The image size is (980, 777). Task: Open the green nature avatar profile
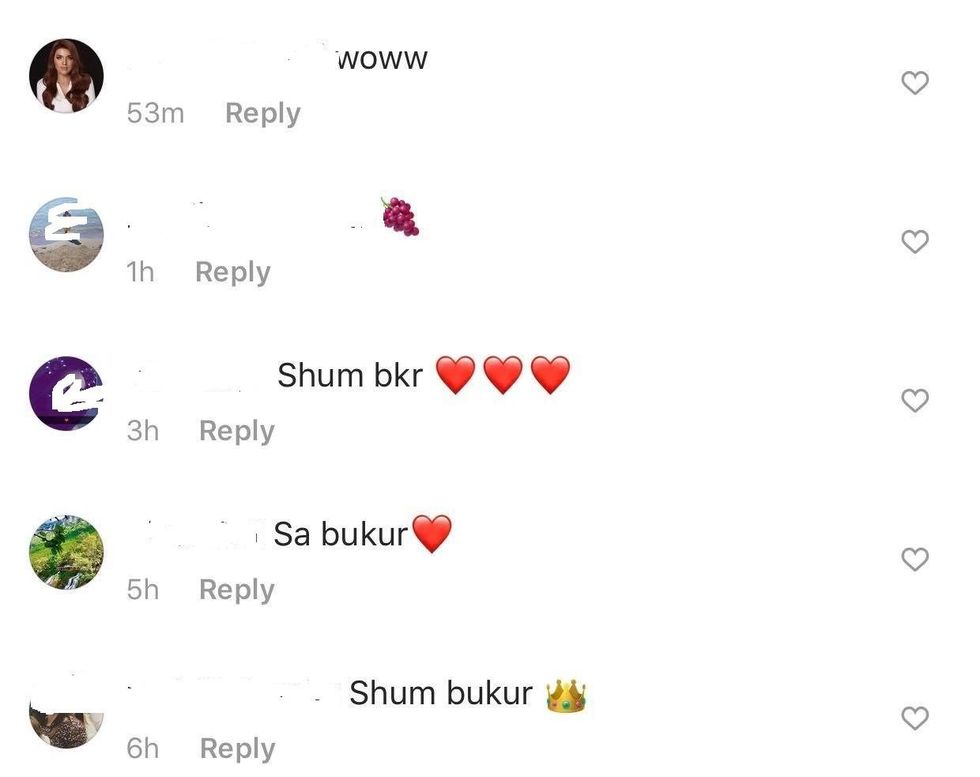click(x=66, y=552)
